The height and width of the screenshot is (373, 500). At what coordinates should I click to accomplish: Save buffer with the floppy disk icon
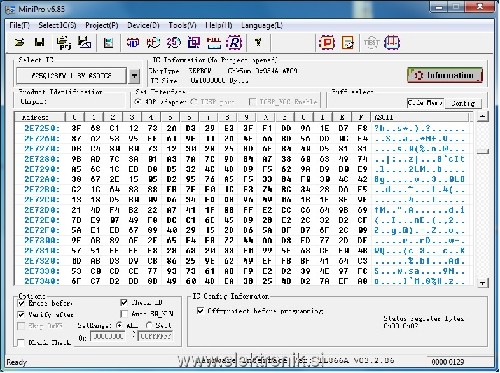click(x=39, y=42)
